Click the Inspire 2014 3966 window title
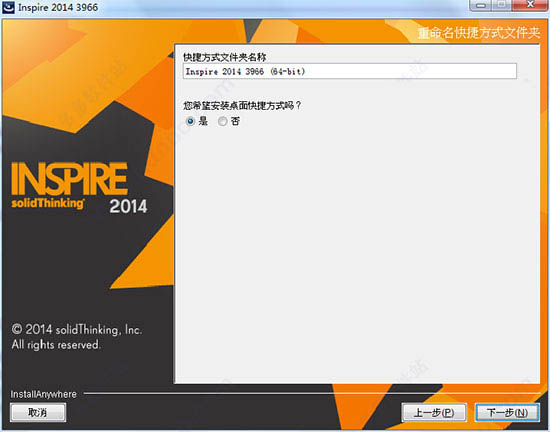This screenshot has height=432, width=550. (58, 7)
